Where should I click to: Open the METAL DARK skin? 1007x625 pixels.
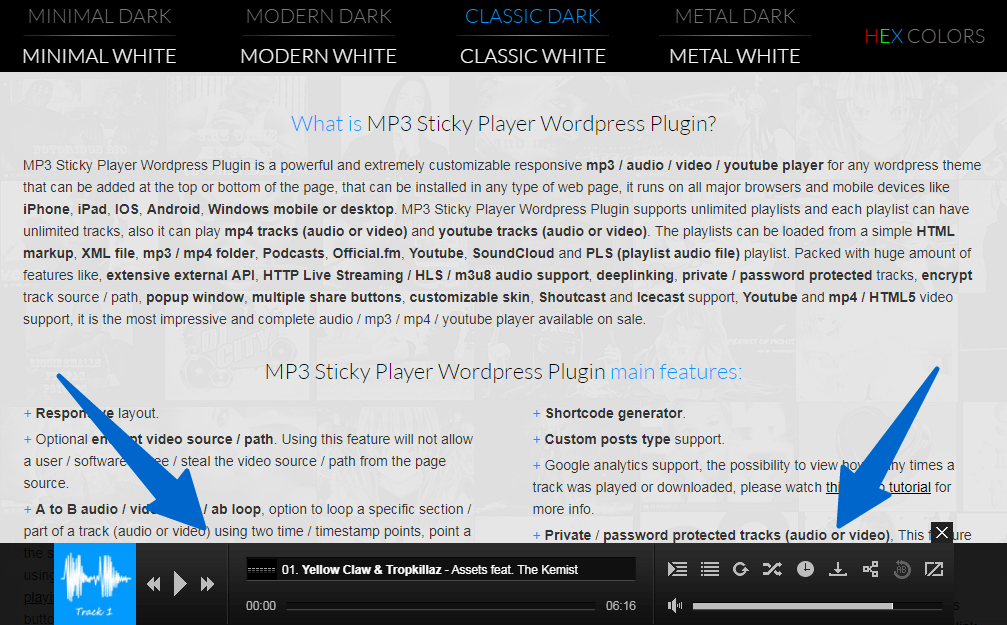[734, 16]
